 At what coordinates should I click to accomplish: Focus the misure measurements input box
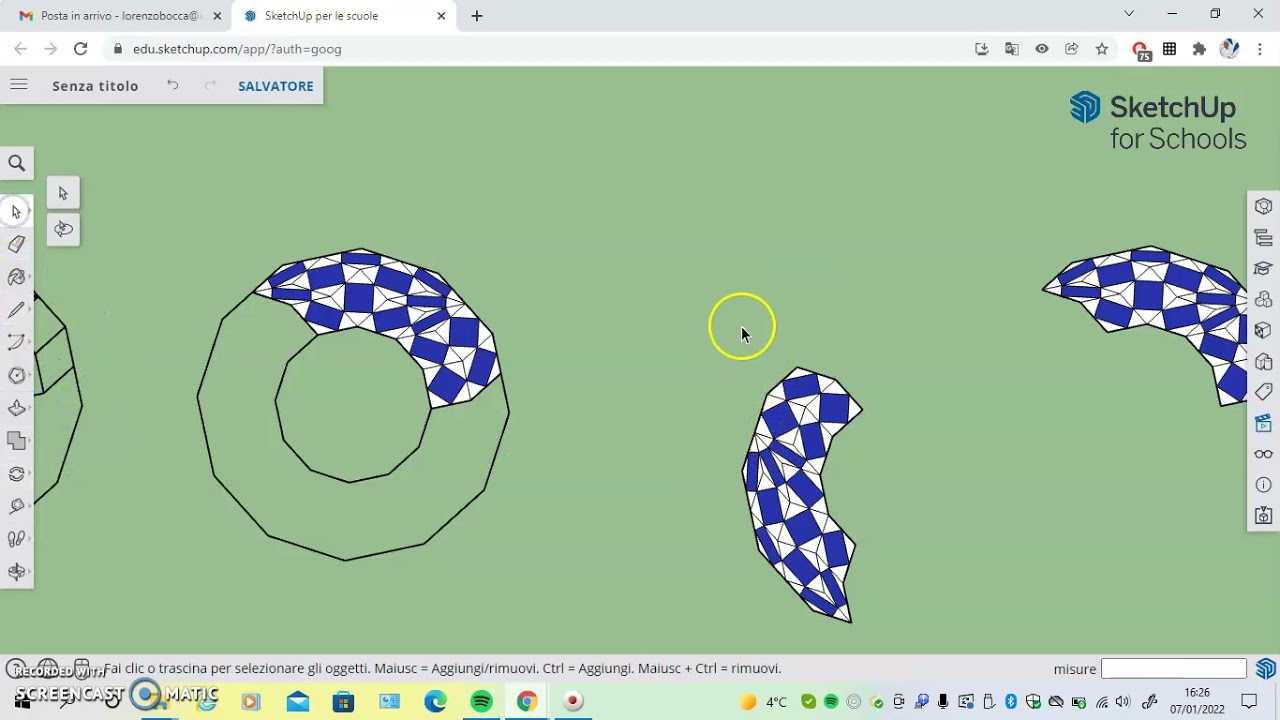tap(1174, 669)
